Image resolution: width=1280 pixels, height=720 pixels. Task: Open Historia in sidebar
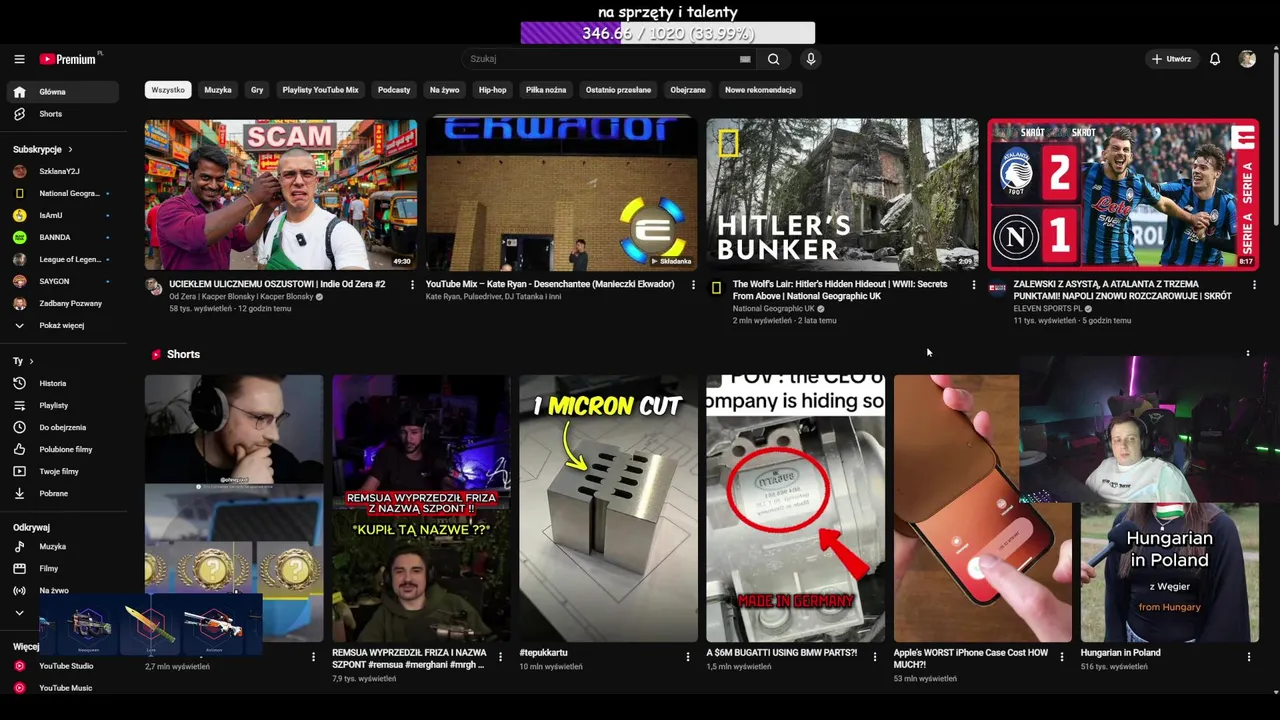[62, 383]
